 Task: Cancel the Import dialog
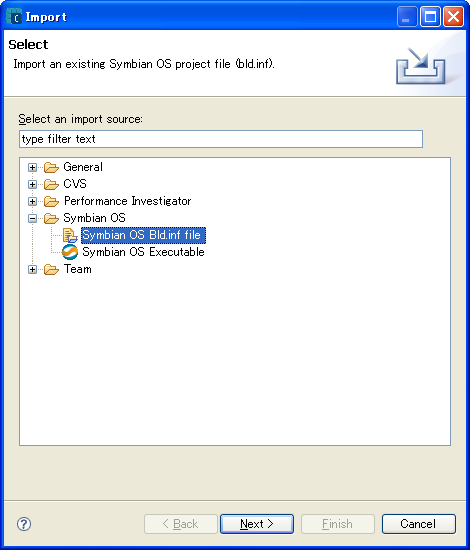(x=418, y=524)
